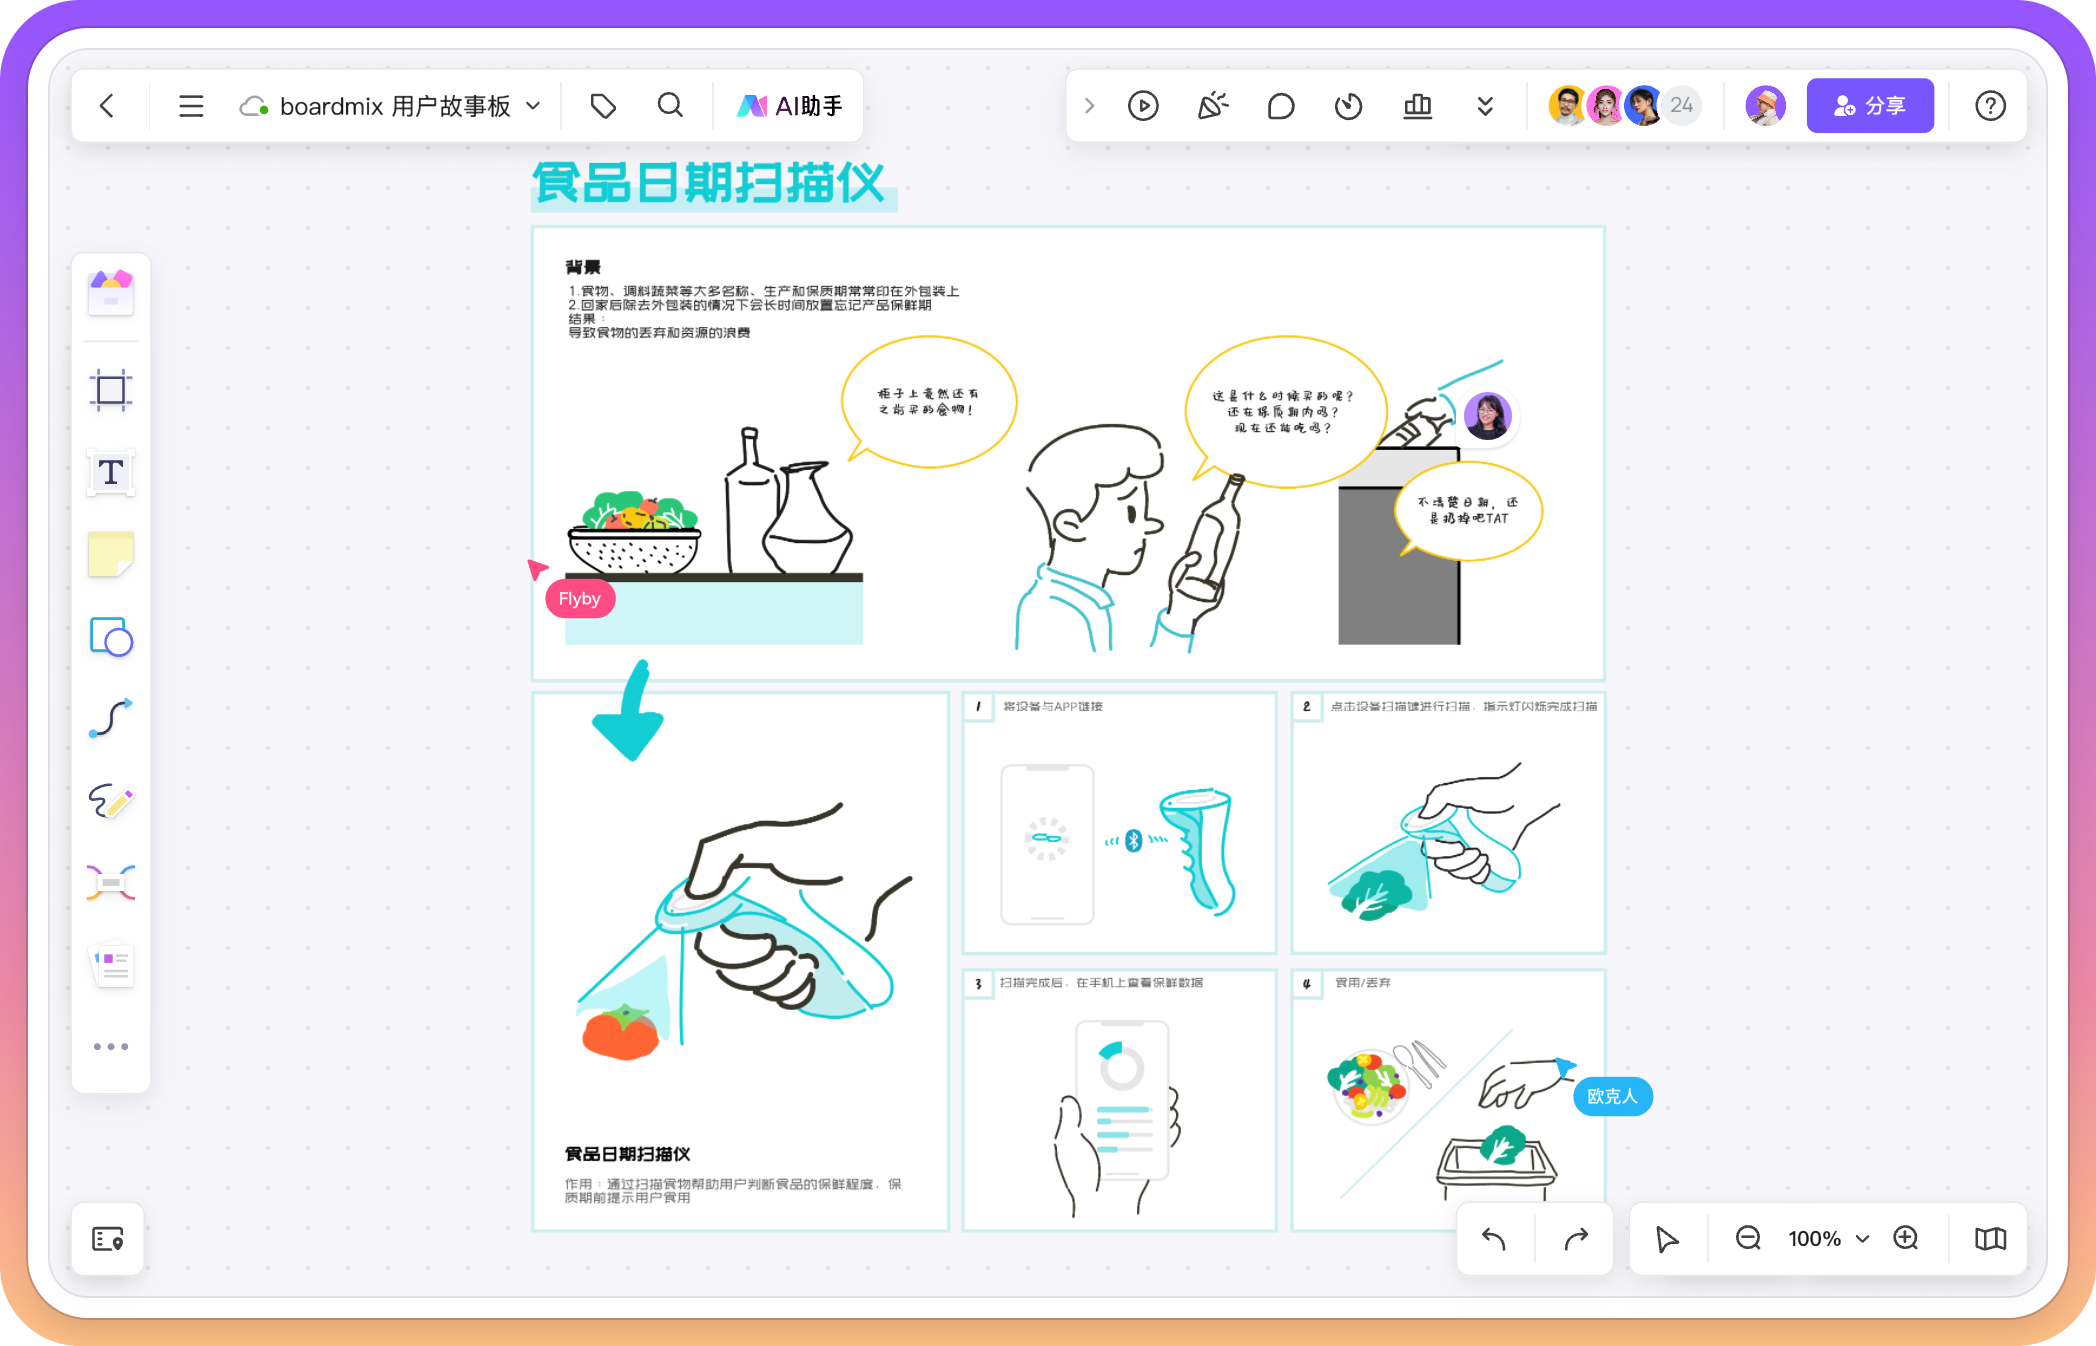Pick the pen drawing tool
This screenshot has height=1346, width=2096.
[111, 801]
